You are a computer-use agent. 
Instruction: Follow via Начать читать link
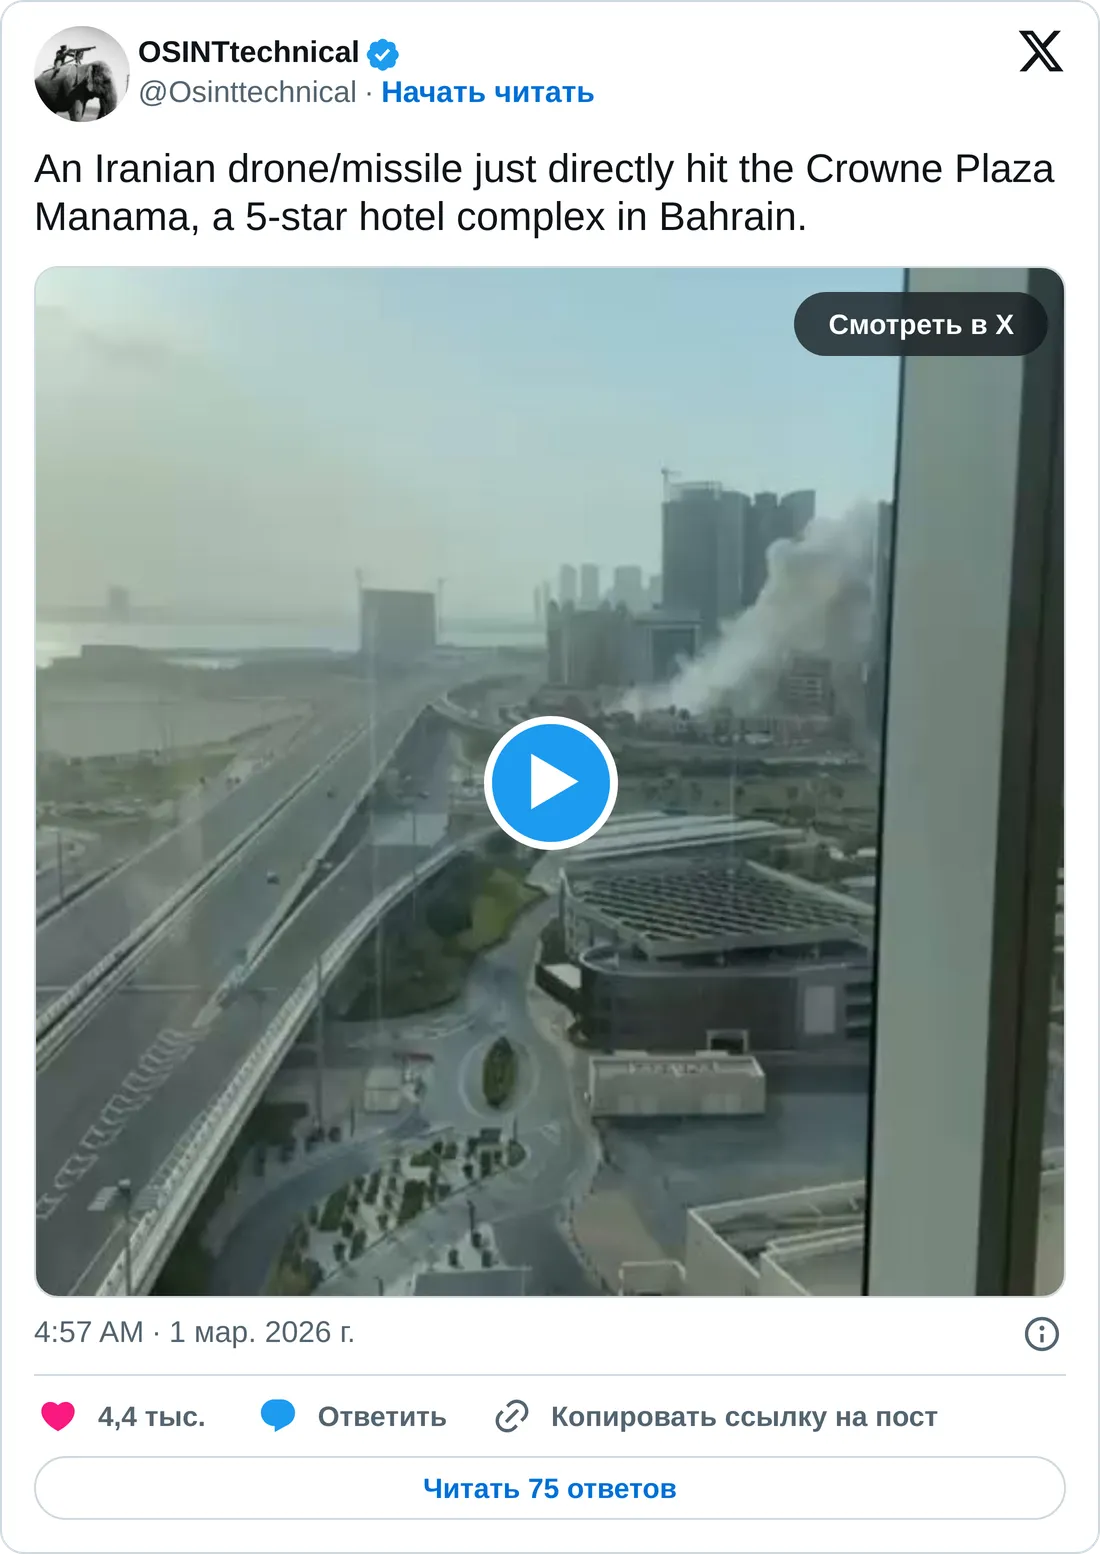tap(488, 92)
